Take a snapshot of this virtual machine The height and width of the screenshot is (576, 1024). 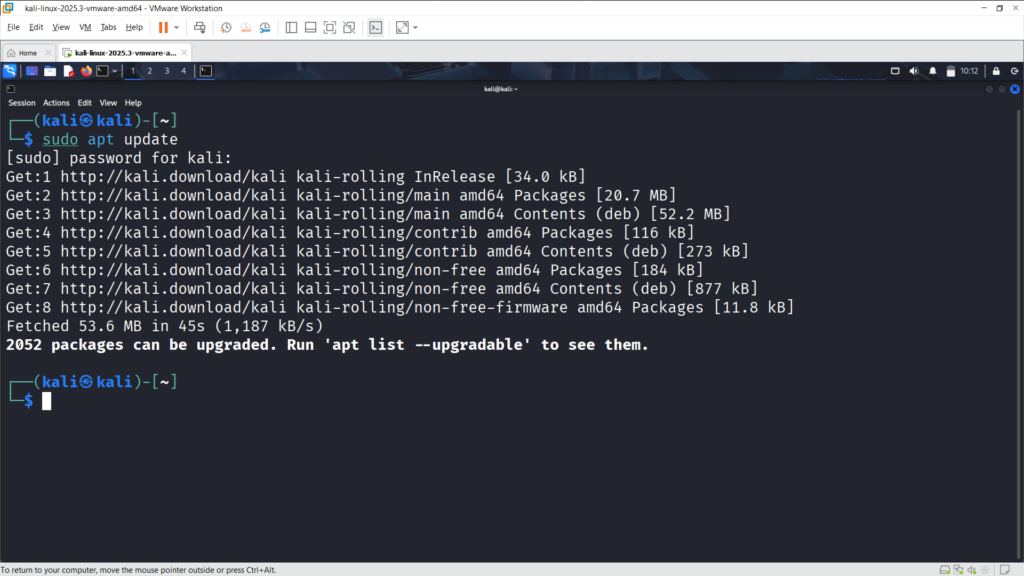[x=227, y=27]
